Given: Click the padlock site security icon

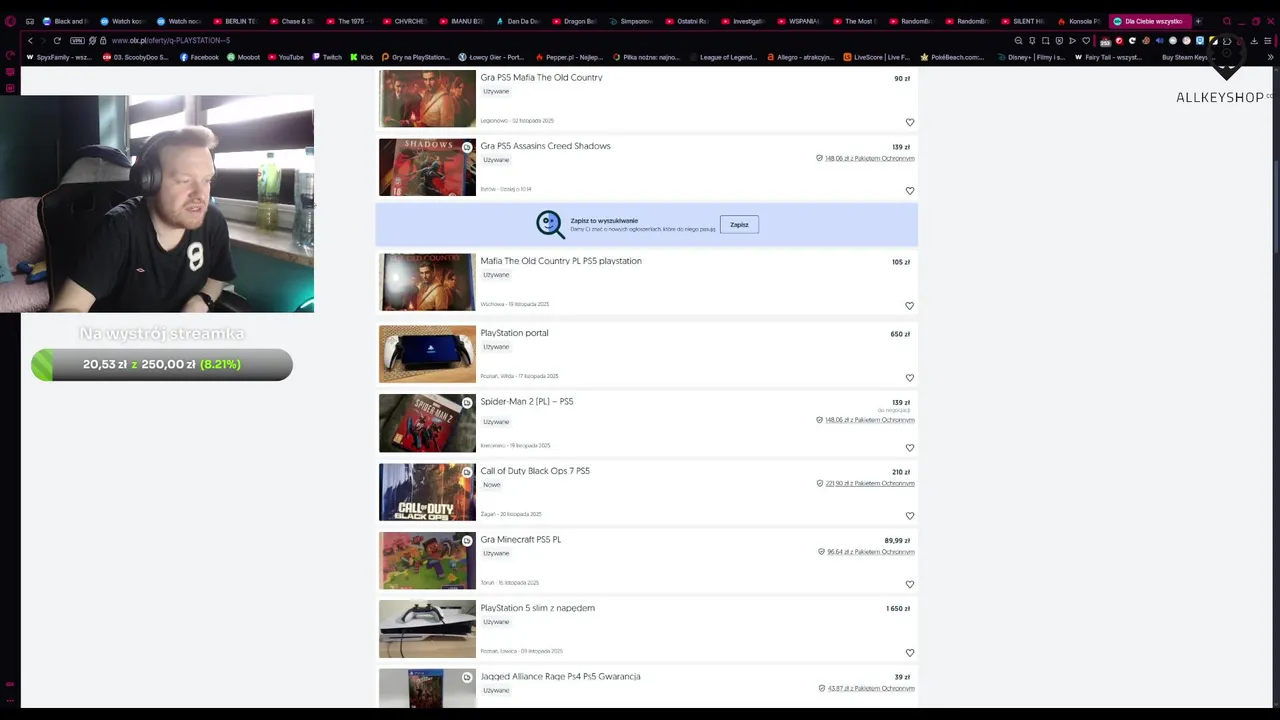Looking at the screenshot, I should coord(103,41).
